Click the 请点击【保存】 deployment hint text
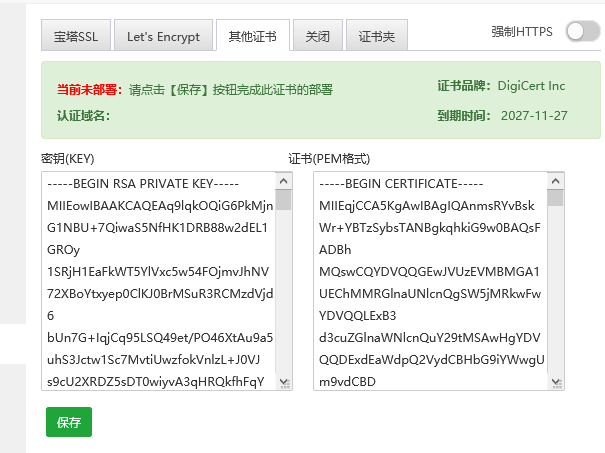The image size is (605, 453). (x=231, y=90)
